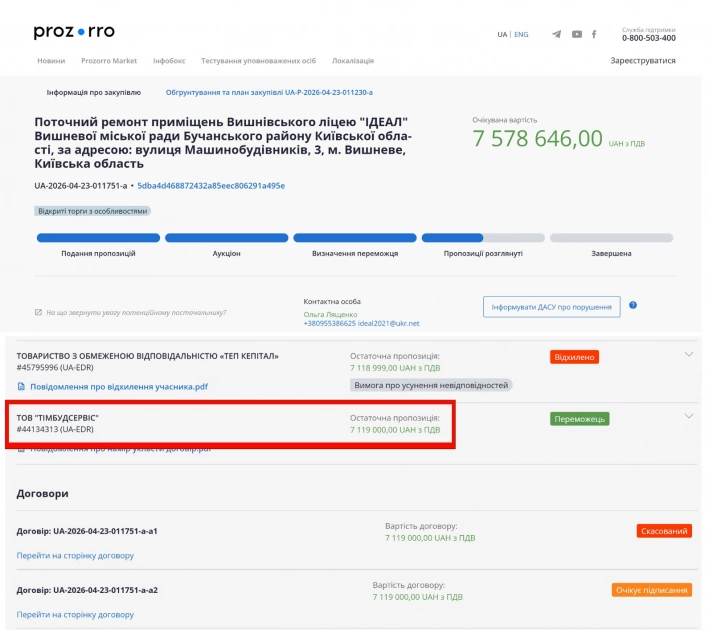
Task: Open Prozorro Market in the navigation
Action: 109,60
